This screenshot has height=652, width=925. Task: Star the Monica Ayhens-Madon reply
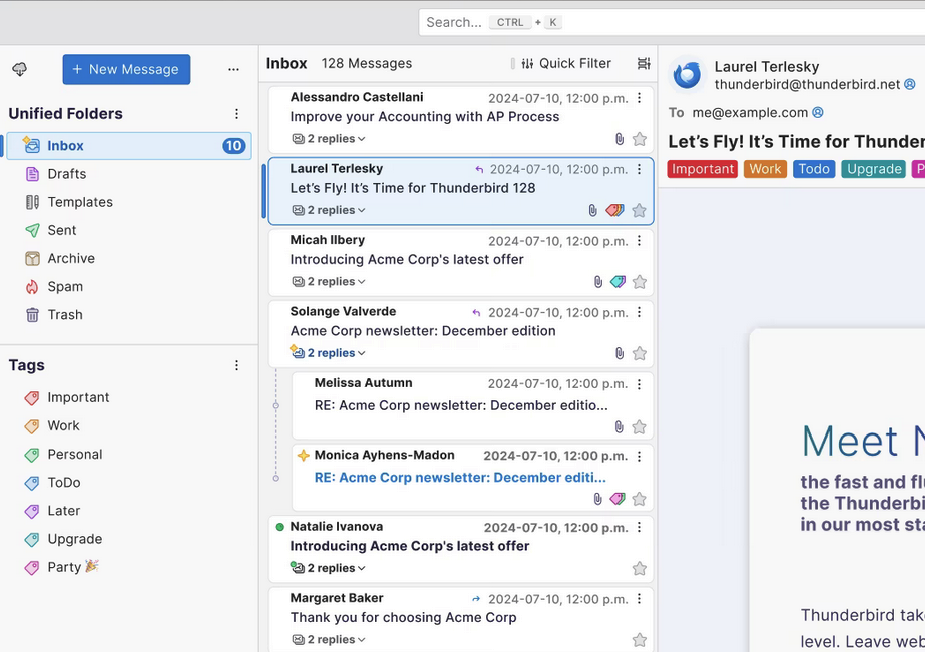(x=639, y=499)
